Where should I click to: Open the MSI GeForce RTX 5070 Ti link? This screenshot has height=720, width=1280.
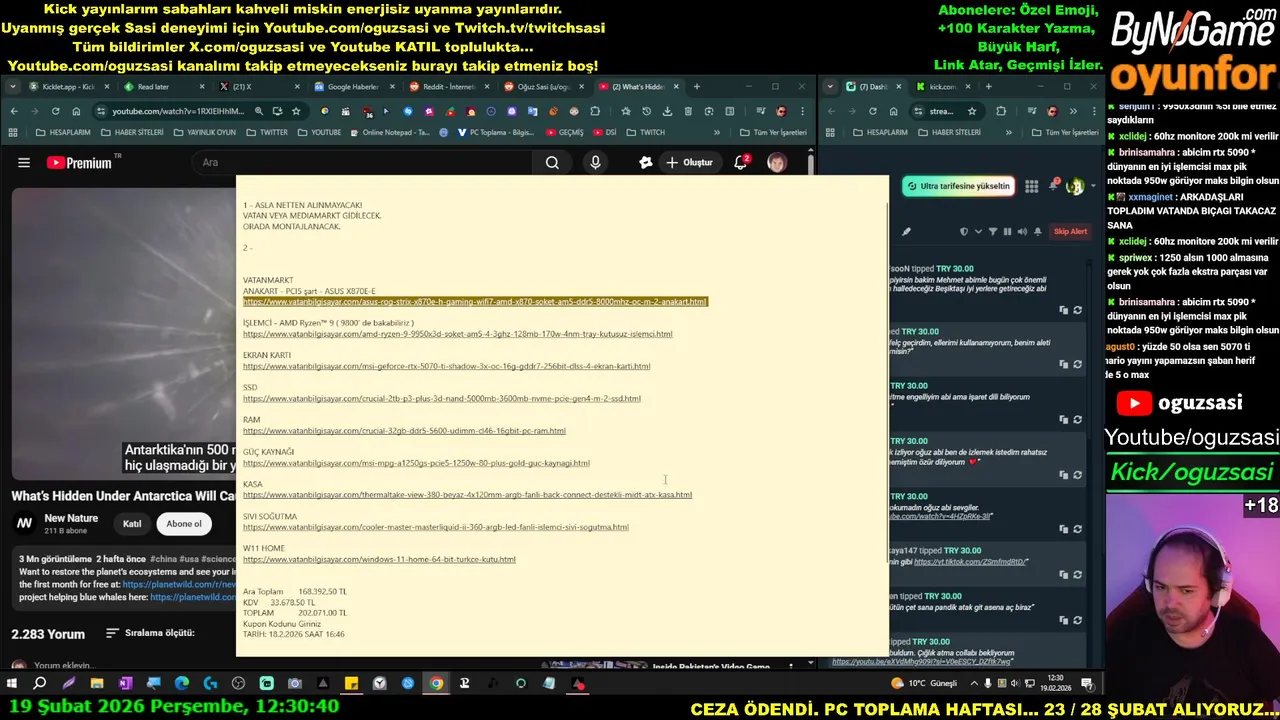click(446, 366)
